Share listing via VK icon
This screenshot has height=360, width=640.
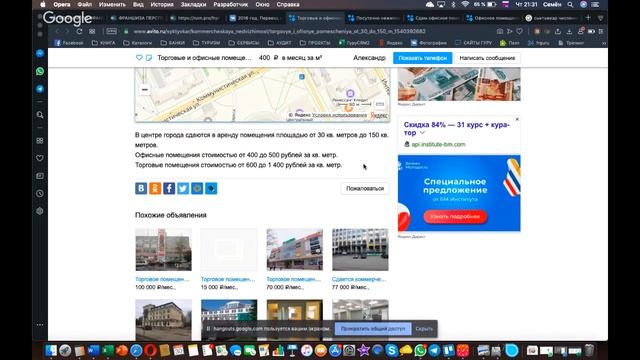click(x=141, y=188)
